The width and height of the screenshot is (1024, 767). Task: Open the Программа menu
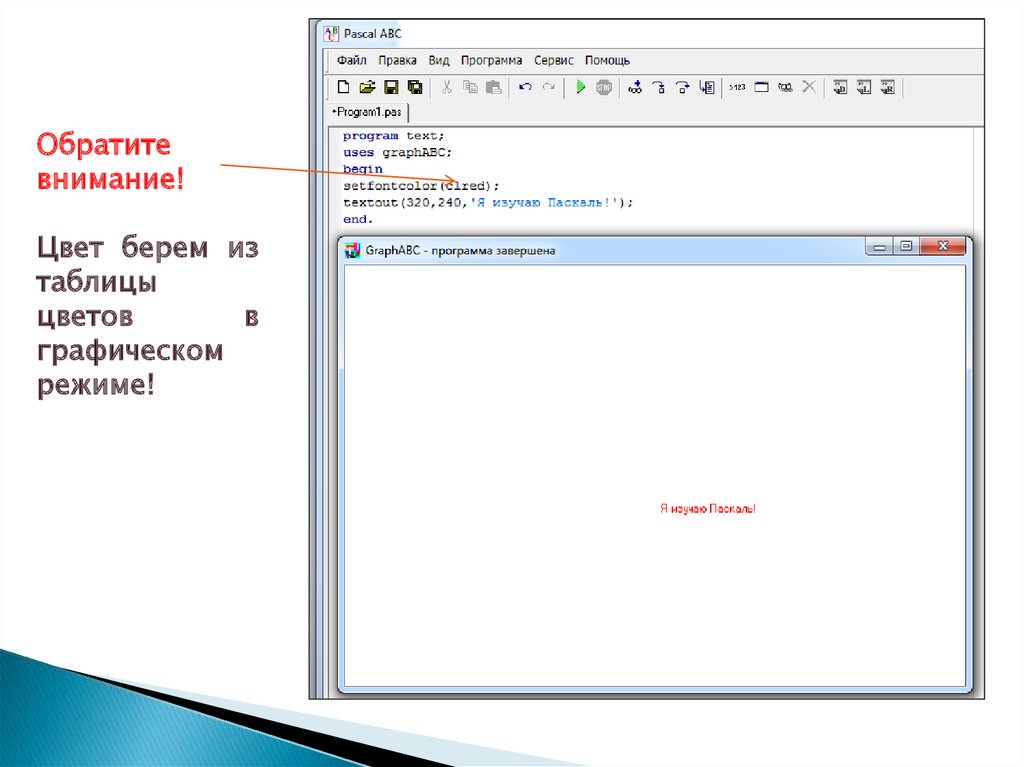(491, 60)
